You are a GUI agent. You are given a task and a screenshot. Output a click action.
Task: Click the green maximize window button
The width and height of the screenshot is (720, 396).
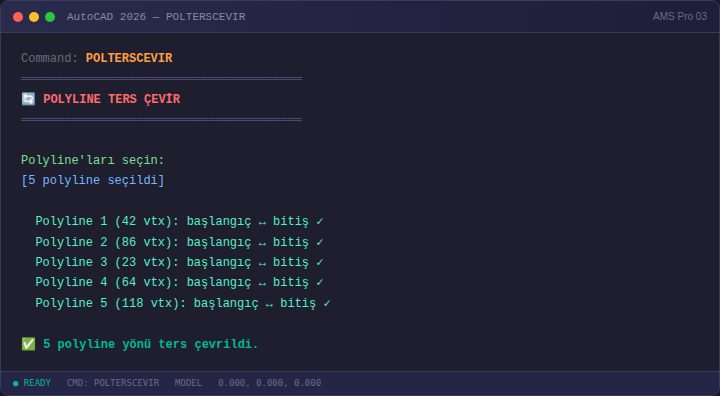point(50,17)
